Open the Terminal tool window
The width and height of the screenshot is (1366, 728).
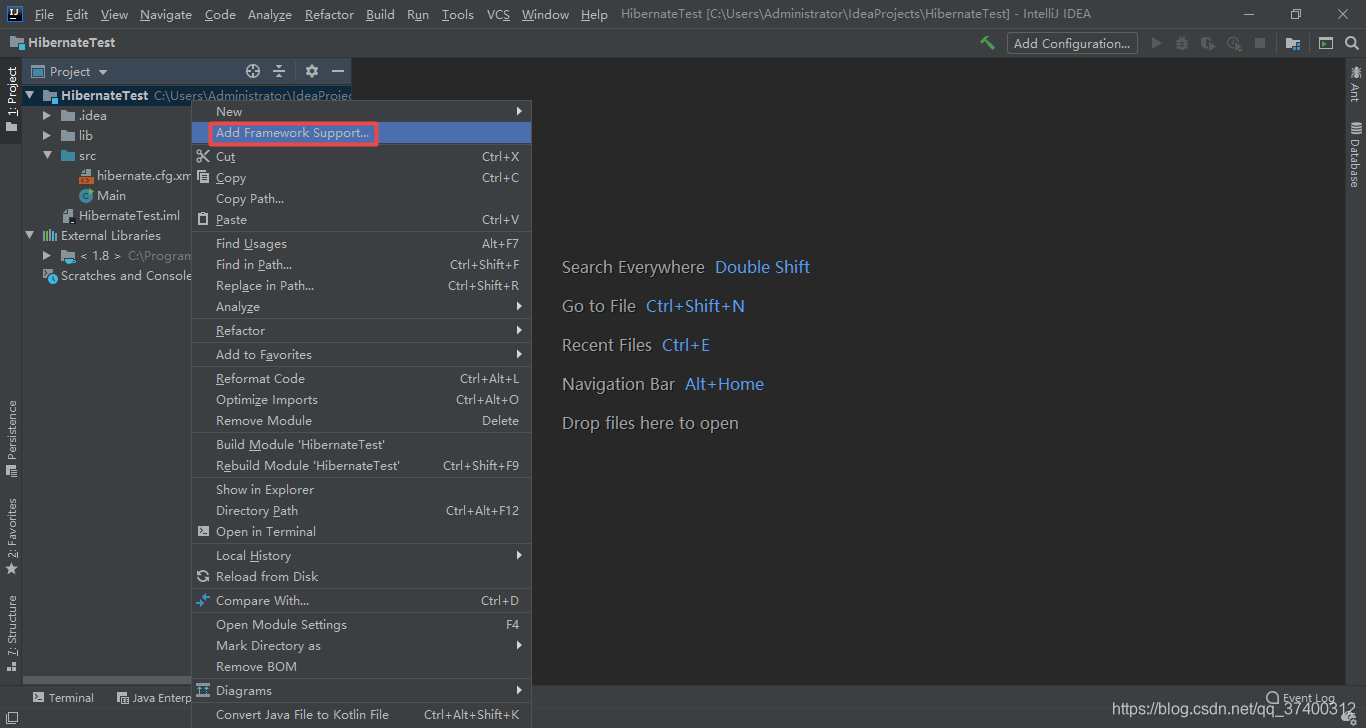pos(63,698)
